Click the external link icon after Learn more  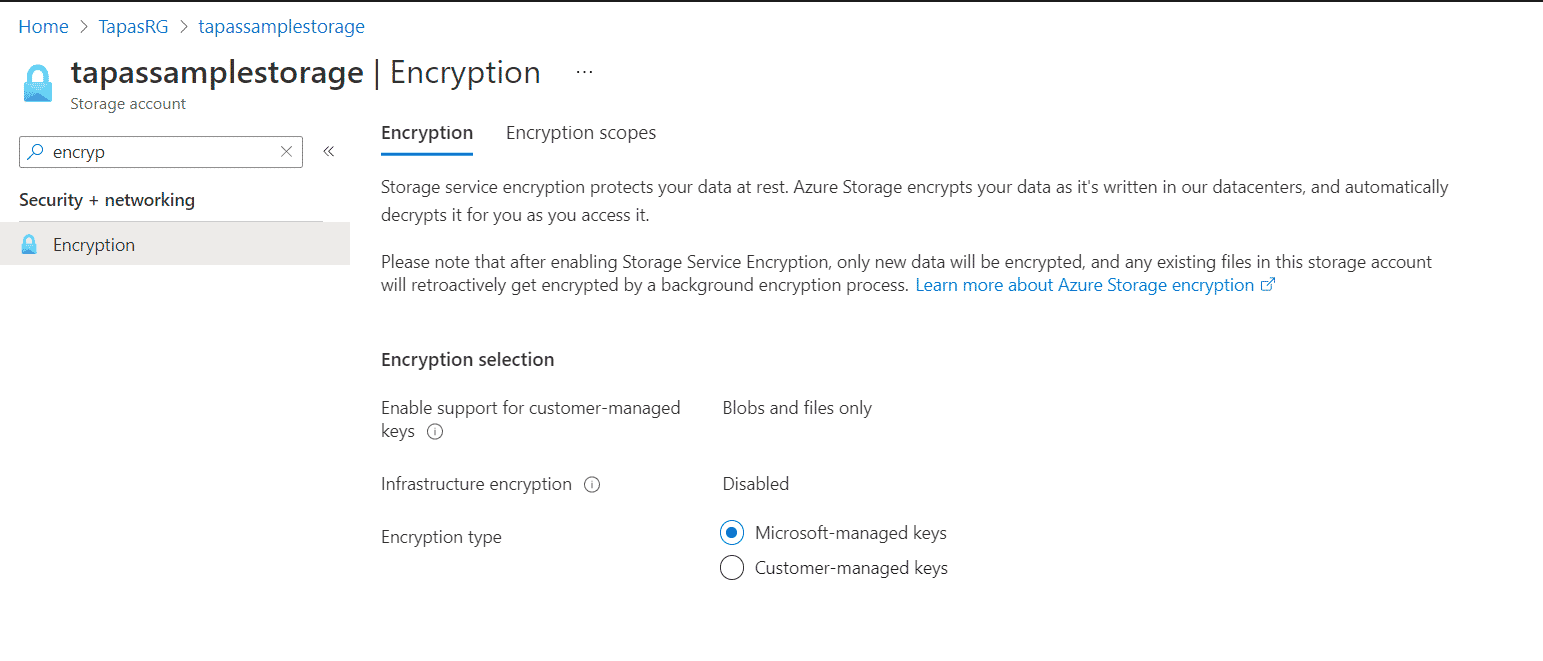tap(1268, 284)
